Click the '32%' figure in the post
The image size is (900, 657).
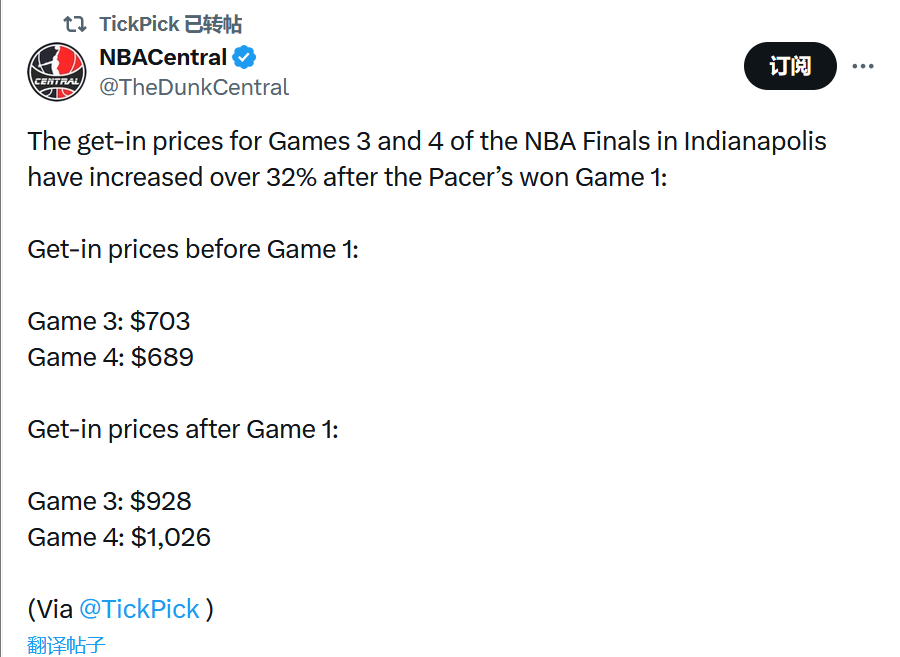291,177
